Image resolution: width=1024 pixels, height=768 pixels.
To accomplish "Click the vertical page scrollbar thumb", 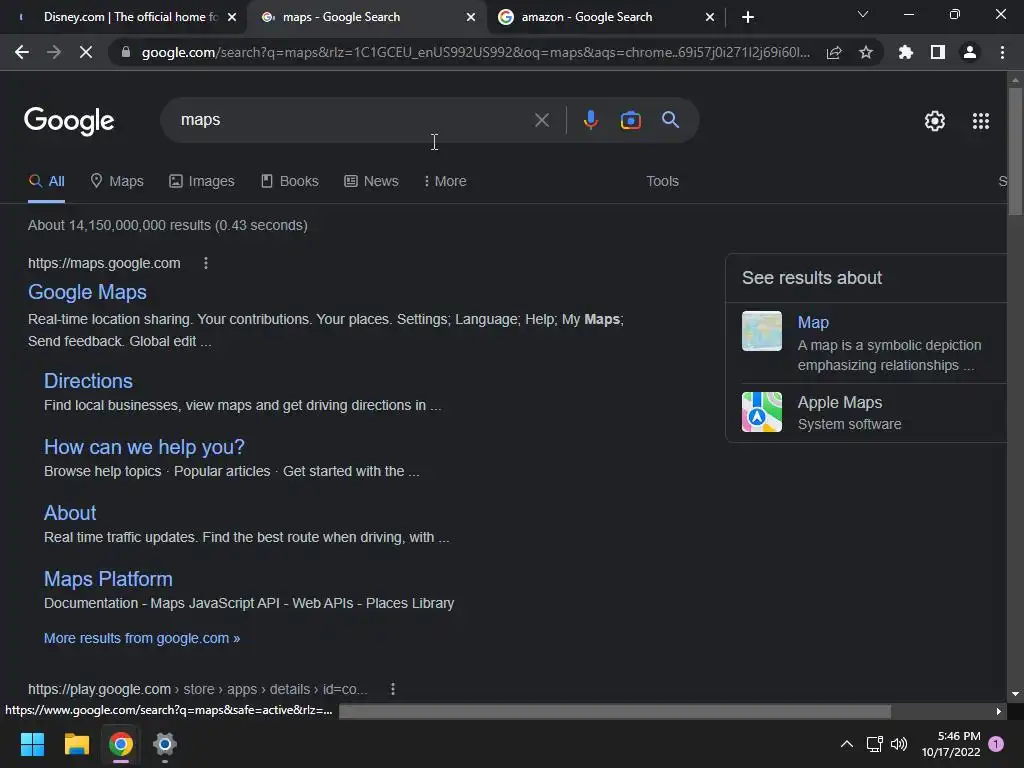I will pos(1015,151).
